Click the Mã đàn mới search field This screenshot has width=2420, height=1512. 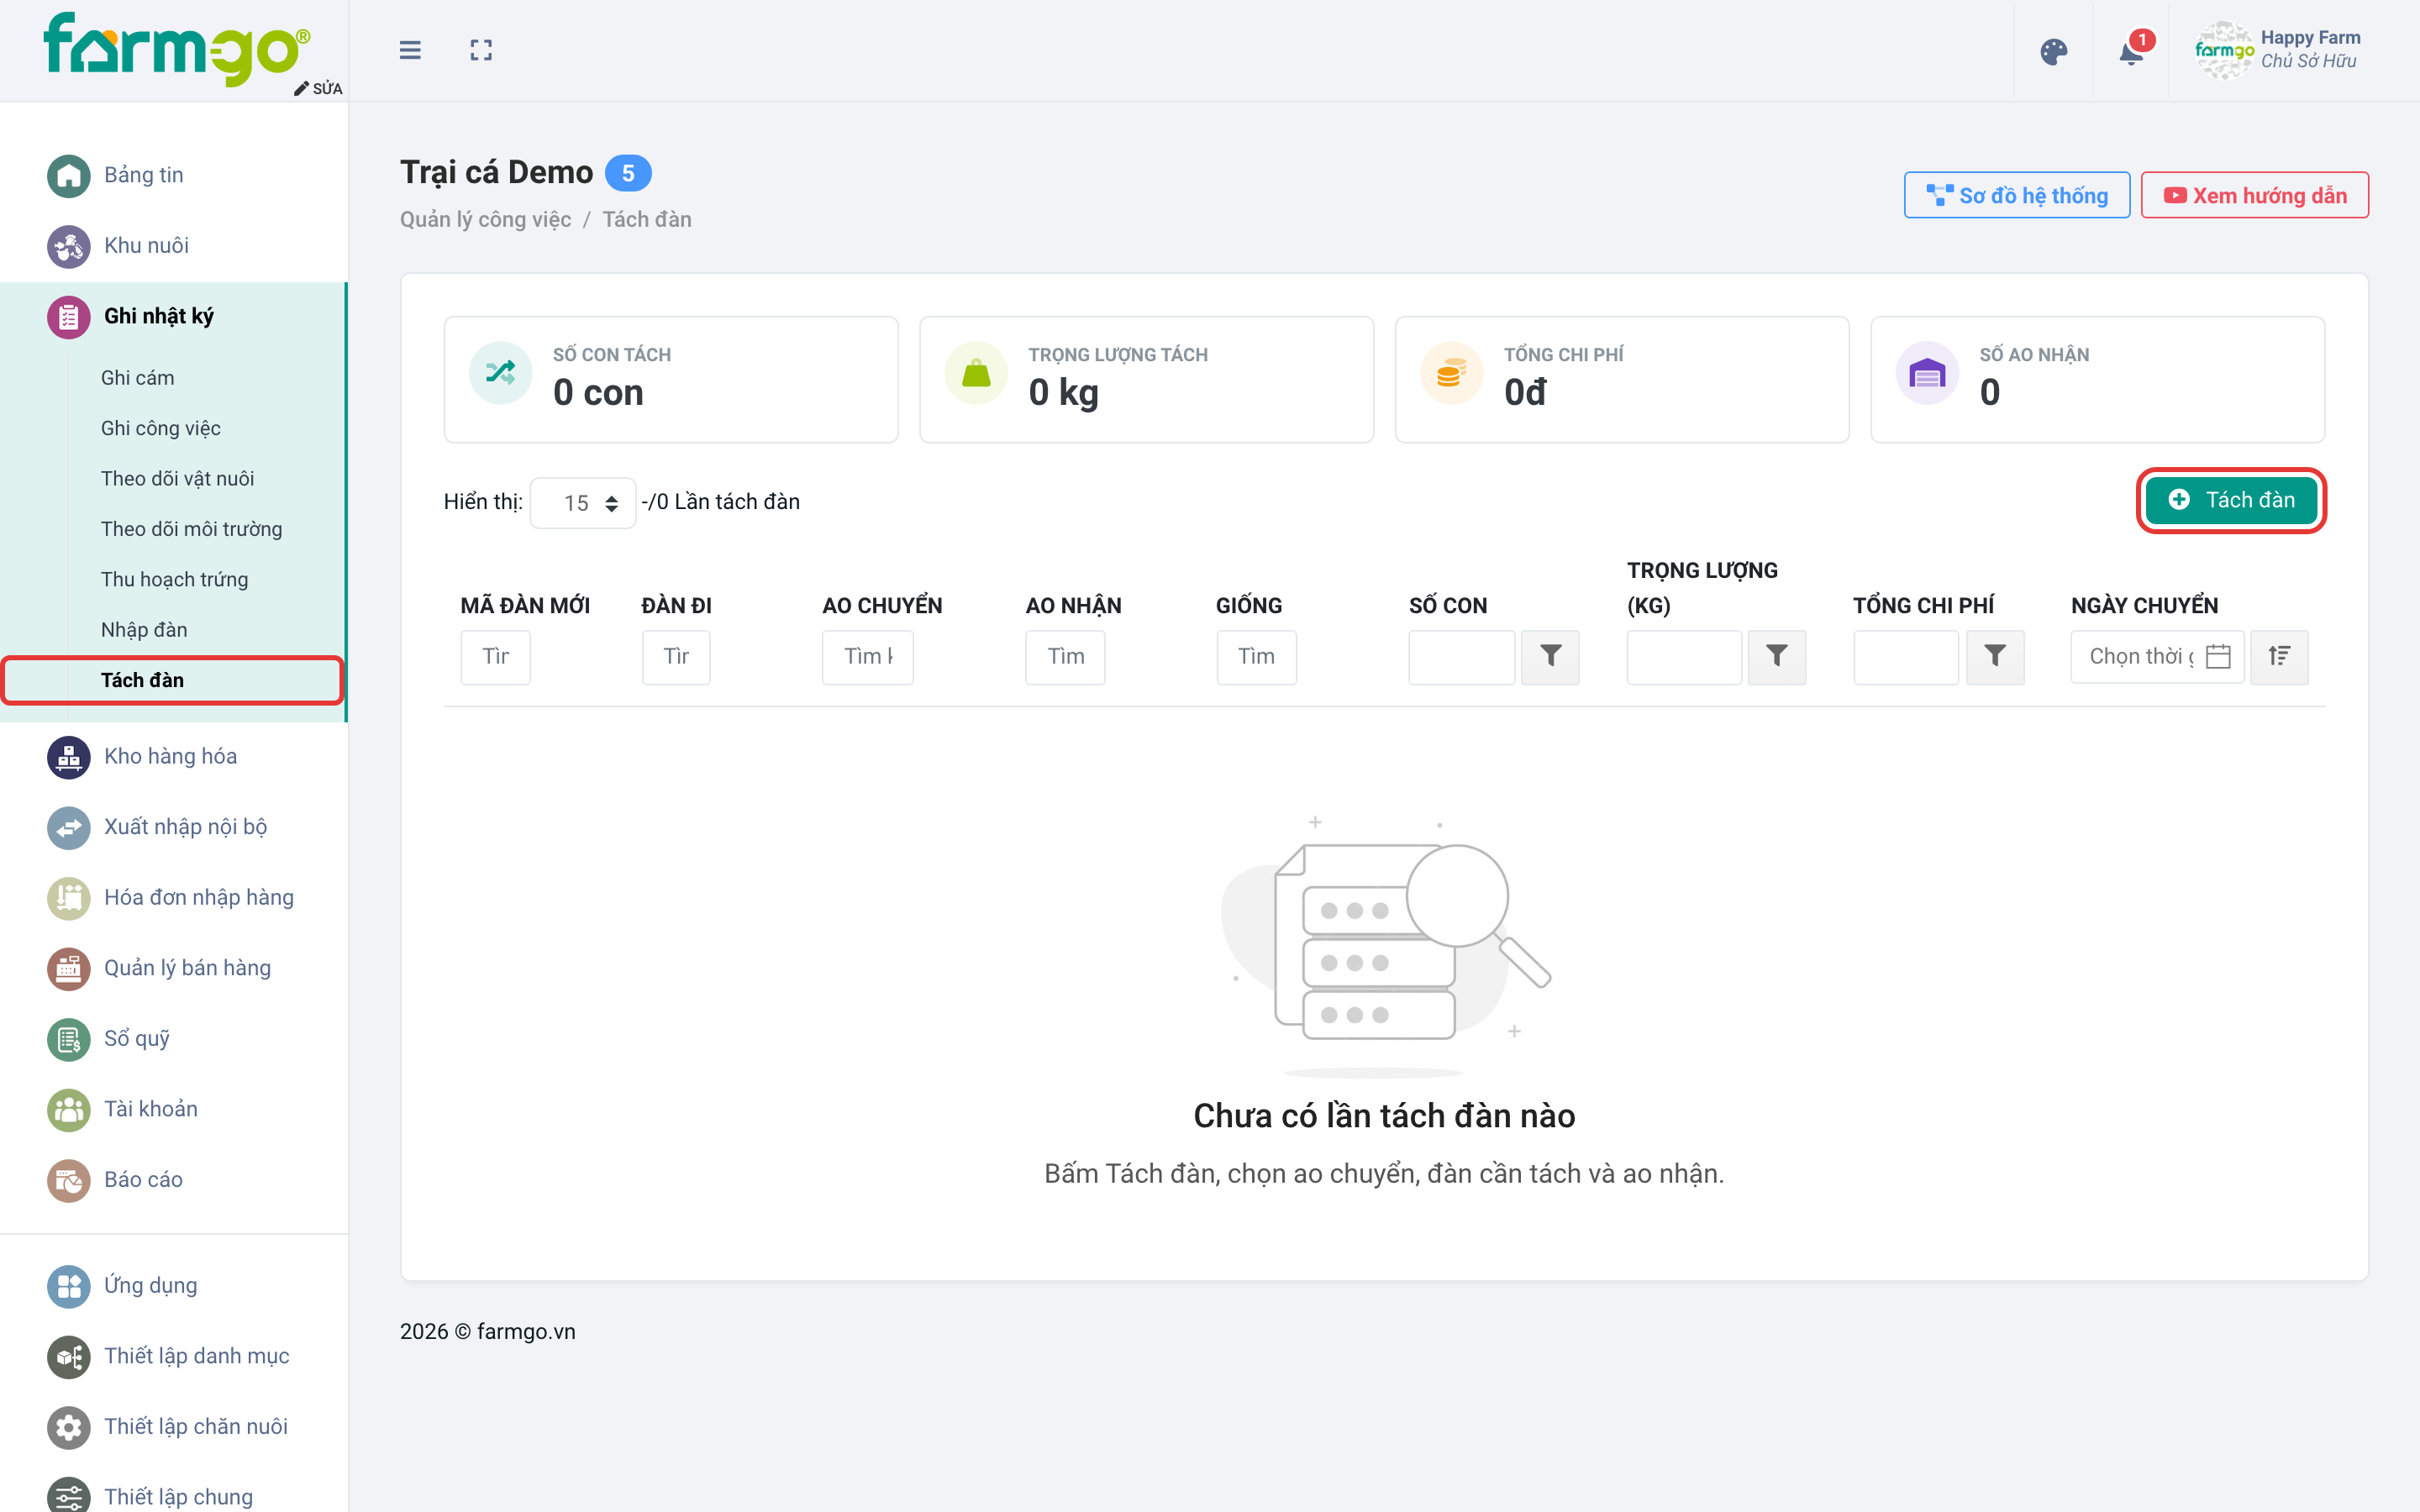pos(495,657)
